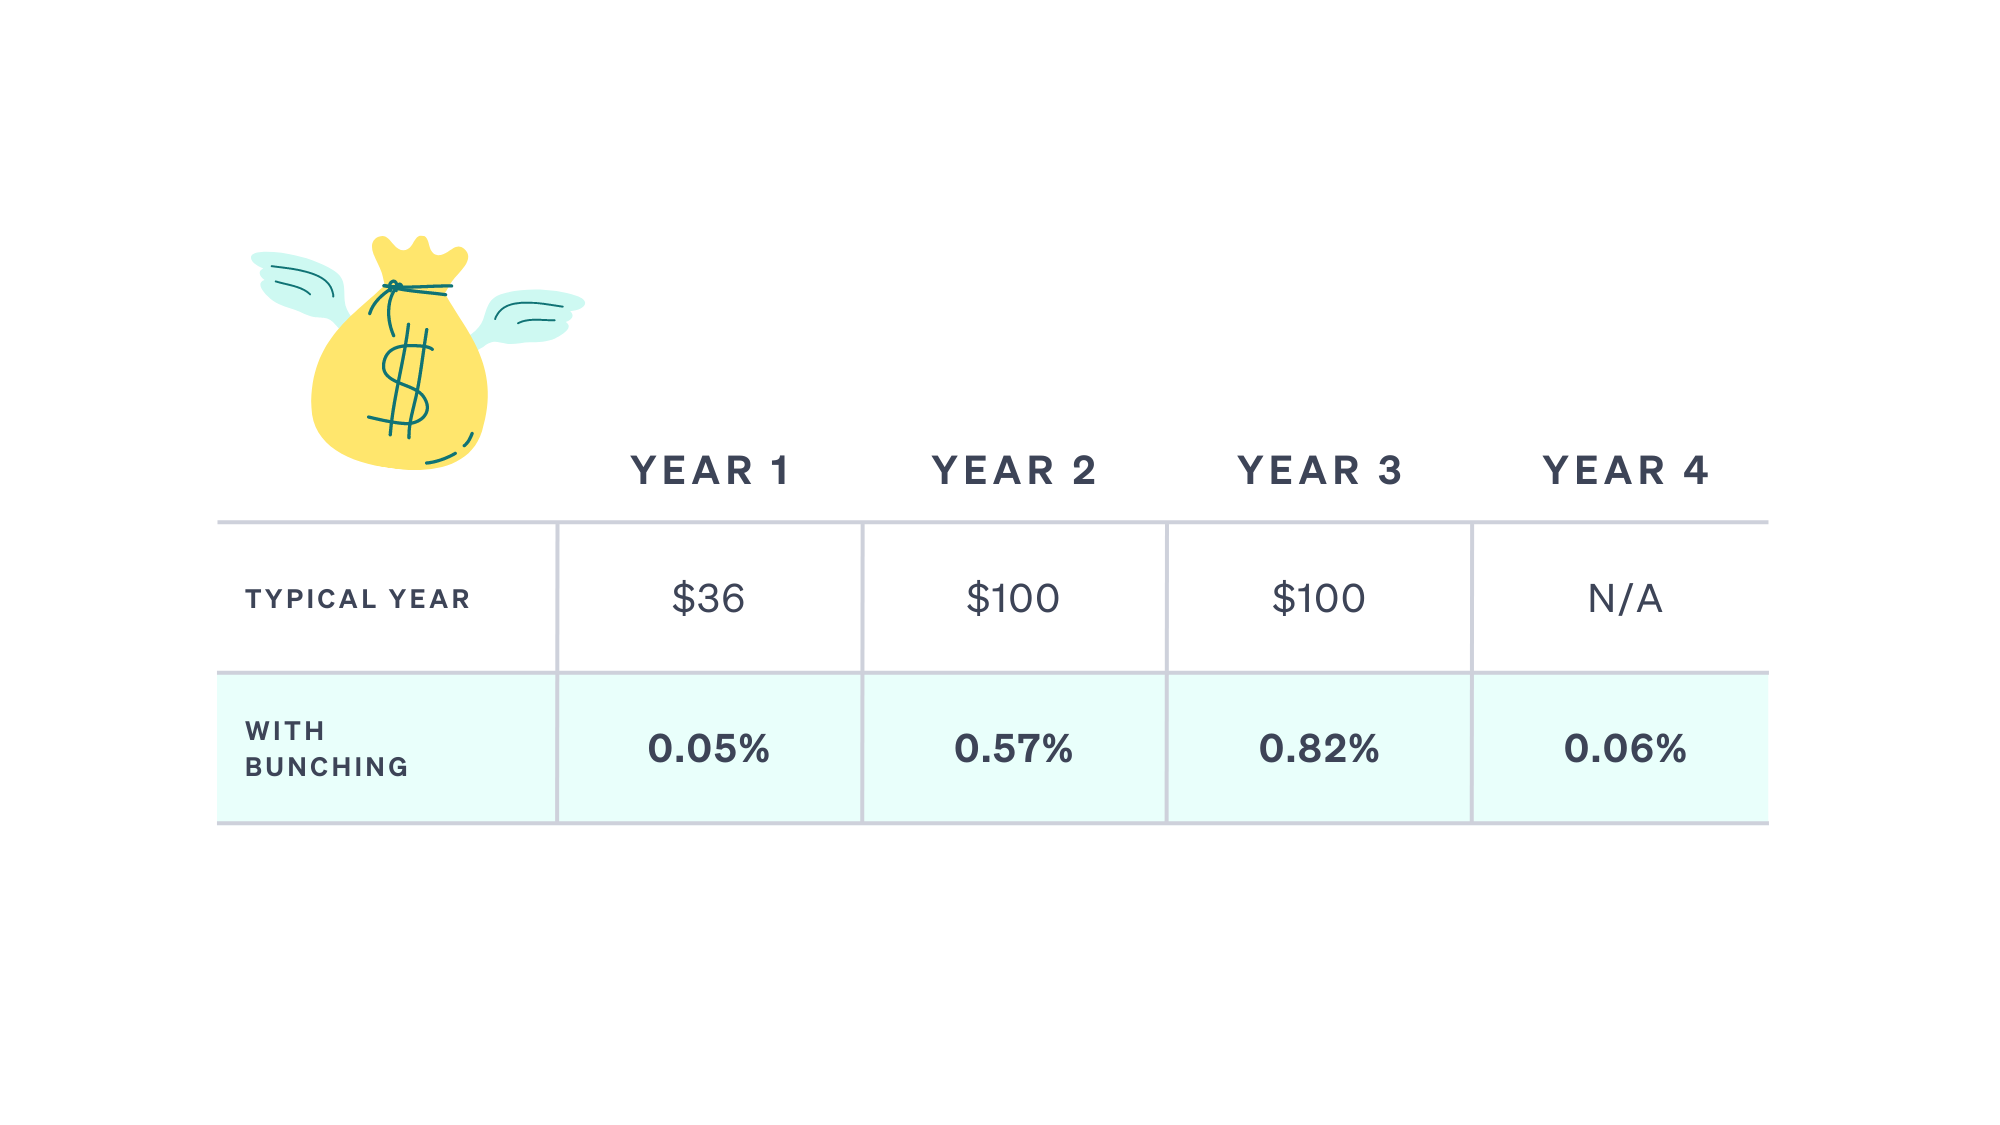Select the YEAR 1 column header

point(711,470)
